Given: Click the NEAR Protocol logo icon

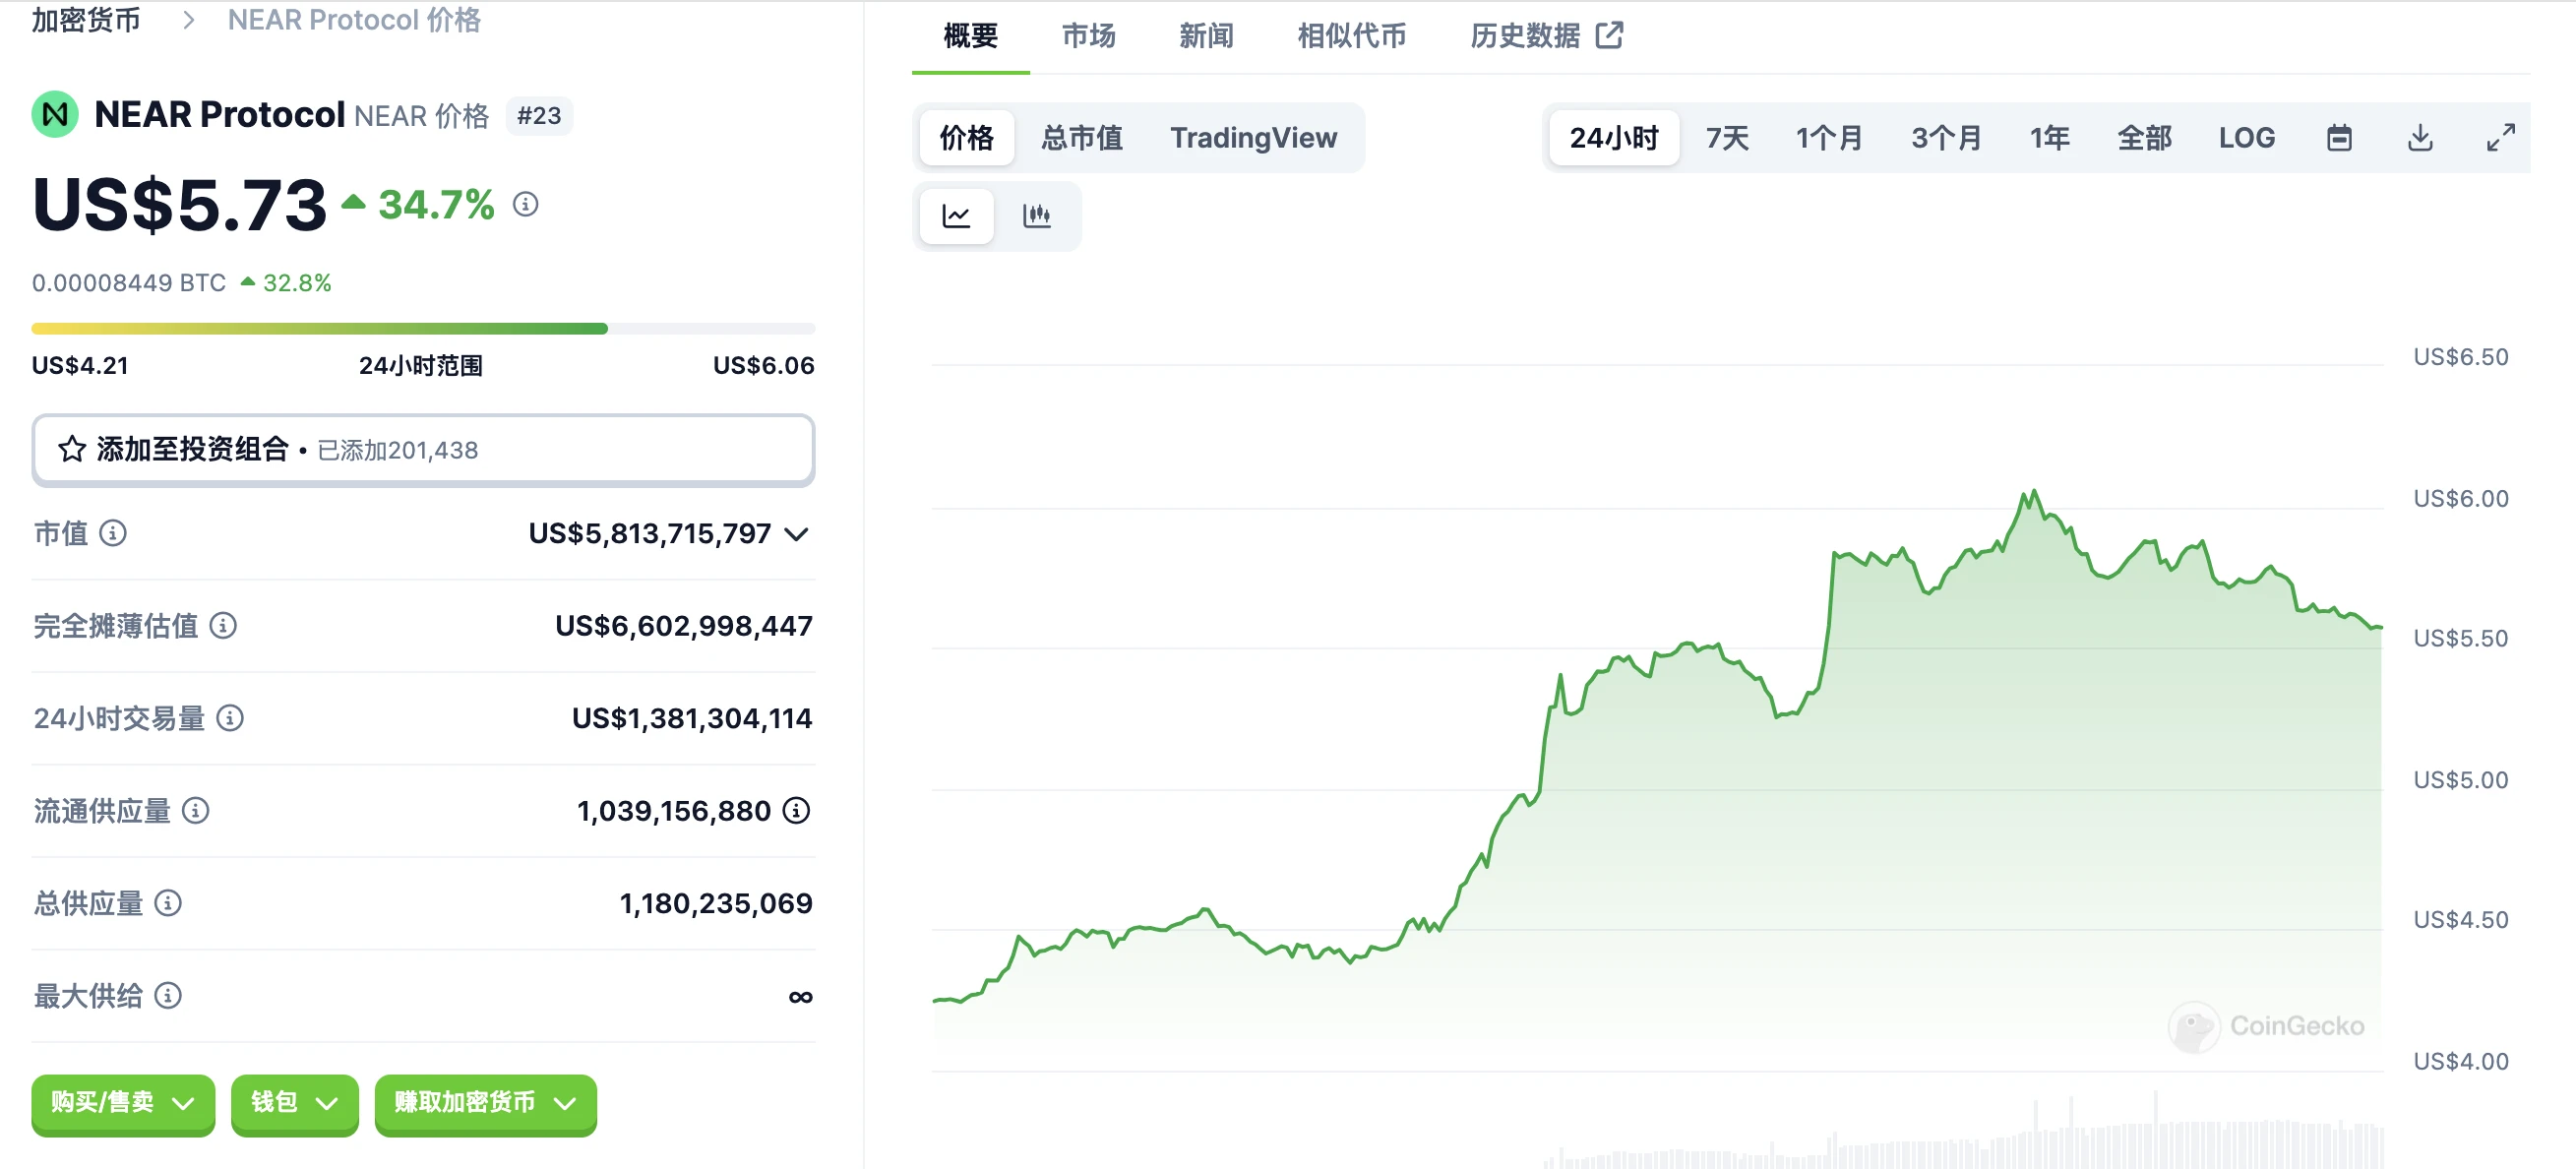Looking at the screenshot, I should pos(55,113).
